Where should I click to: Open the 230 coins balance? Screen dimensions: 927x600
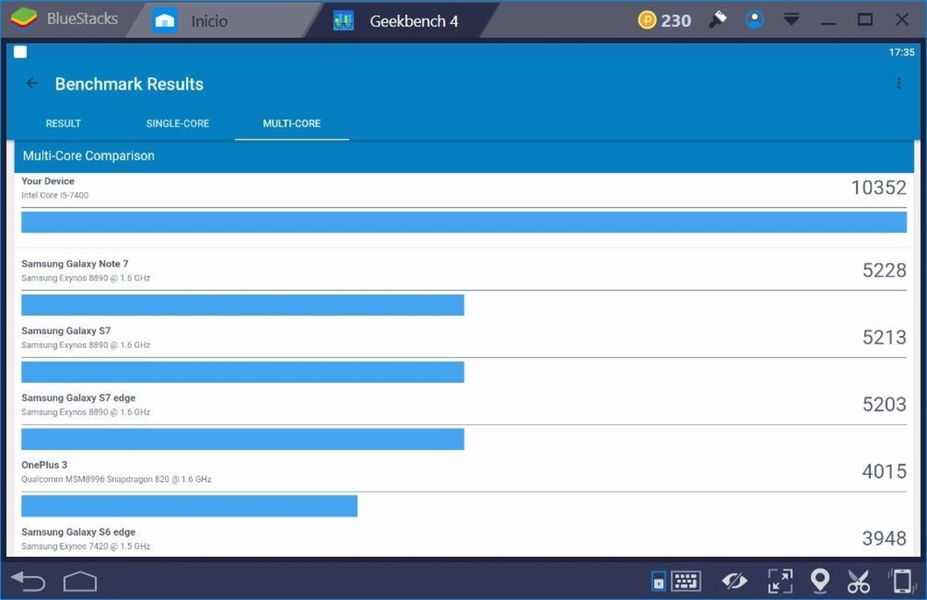coord(665,21)
